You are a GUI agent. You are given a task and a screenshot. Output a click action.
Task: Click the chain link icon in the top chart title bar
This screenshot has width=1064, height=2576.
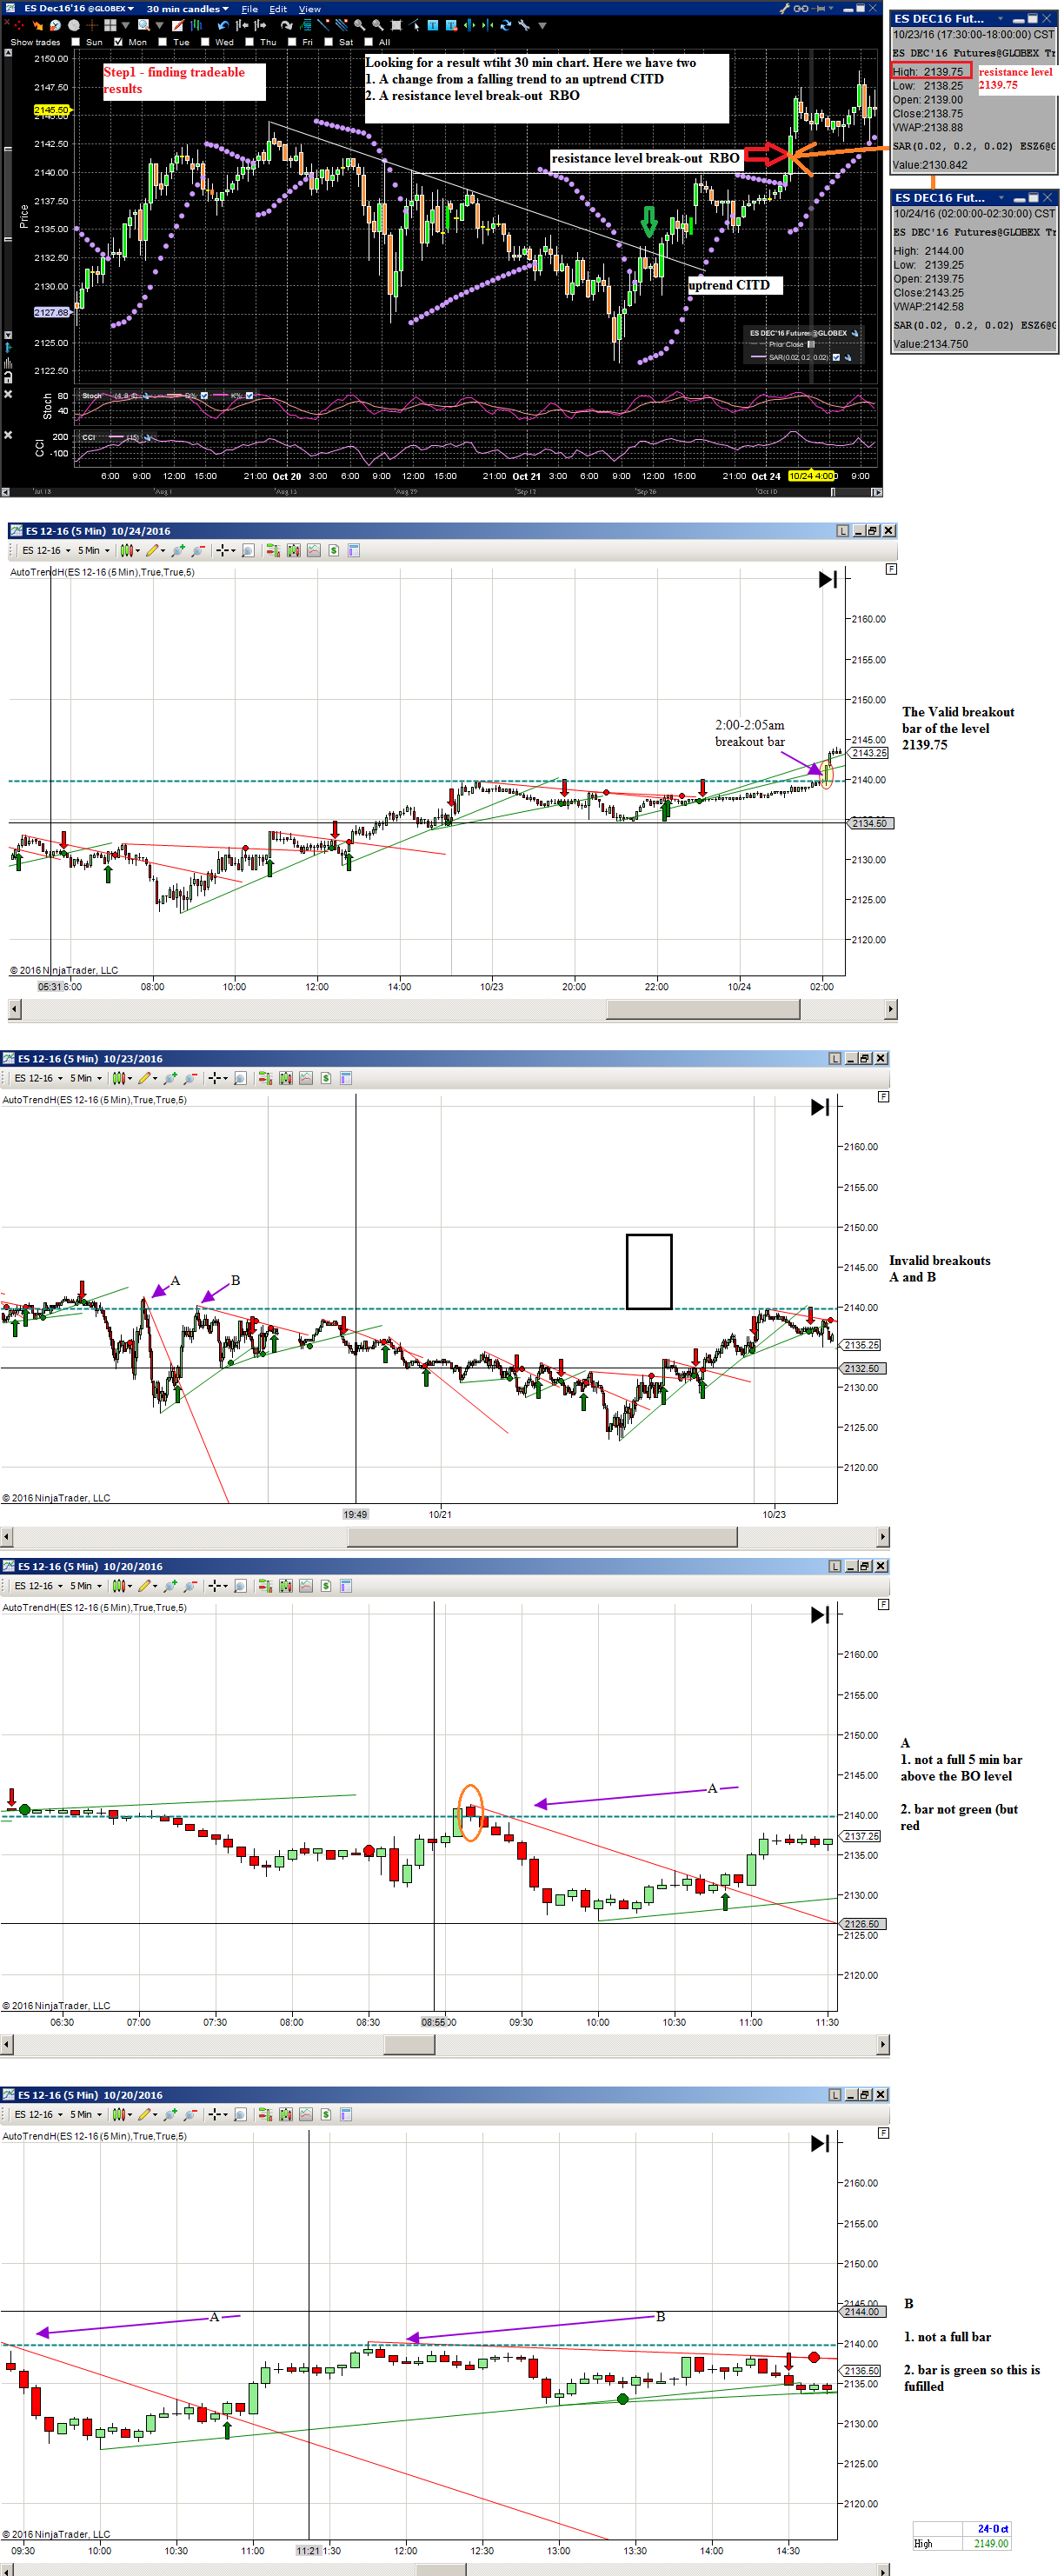pyautogui.click(x=801, y=8)
